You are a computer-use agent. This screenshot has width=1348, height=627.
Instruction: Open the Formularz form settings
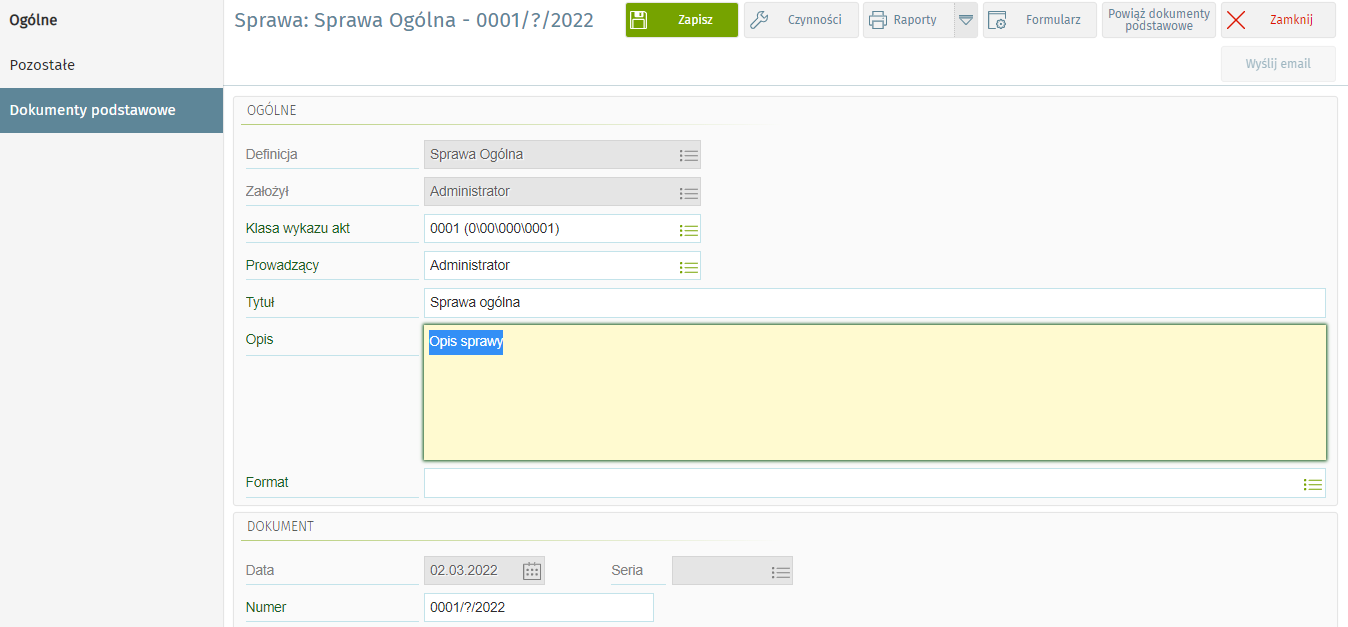(x=1039, y=20)
